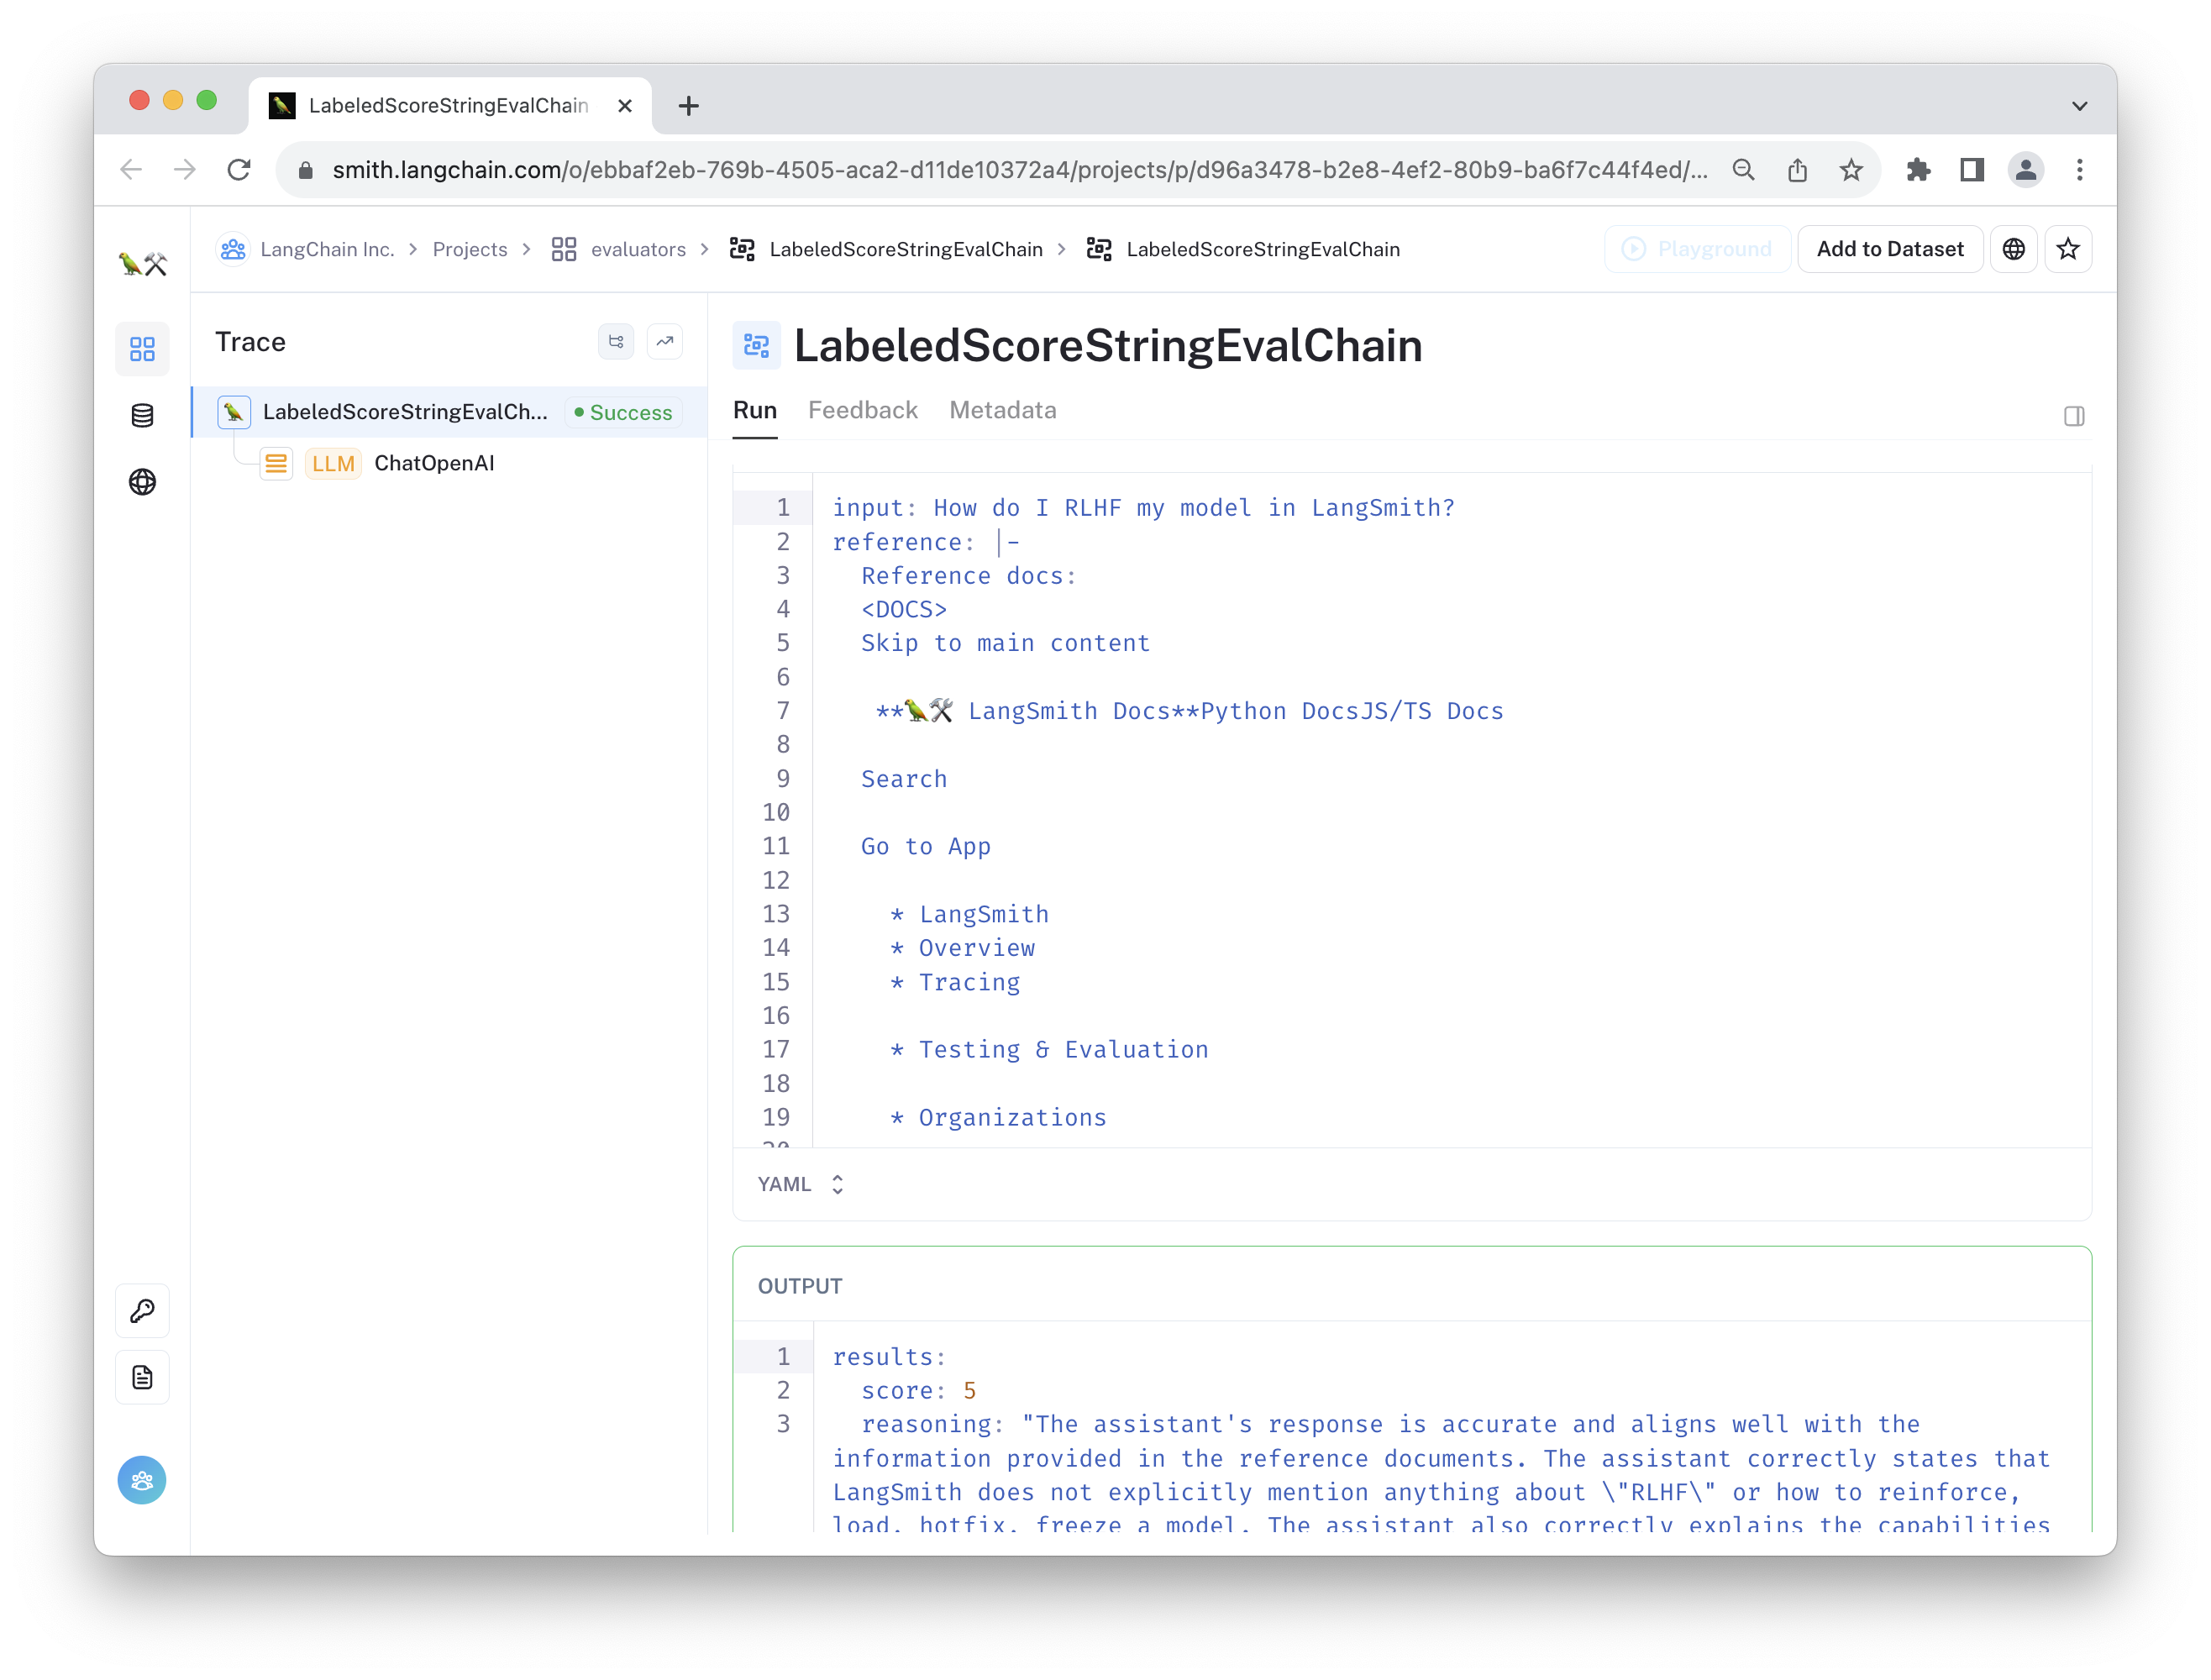
Task: Open the Projects grid icon in sidebar
Action: (142, 349)
